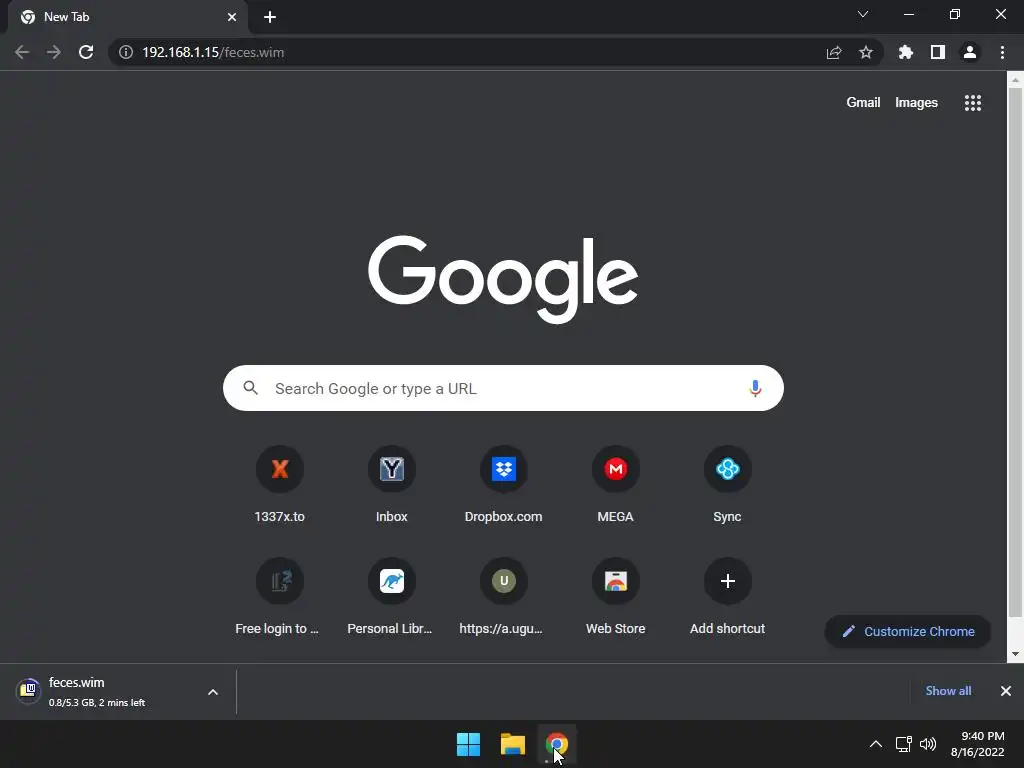Click the feces.wim download file name
Screen dimensions: 1024x768
[76, 682]
